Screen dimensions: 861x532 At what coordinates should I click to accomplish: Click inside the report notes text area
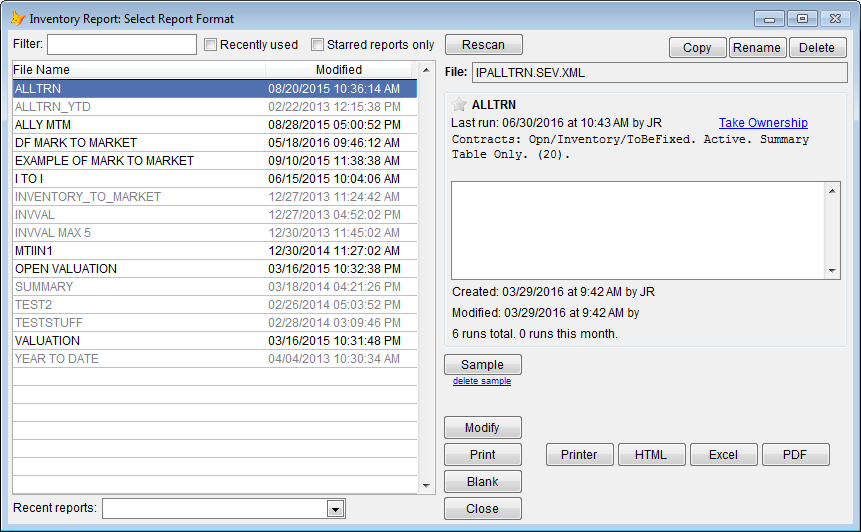[638, 231]
